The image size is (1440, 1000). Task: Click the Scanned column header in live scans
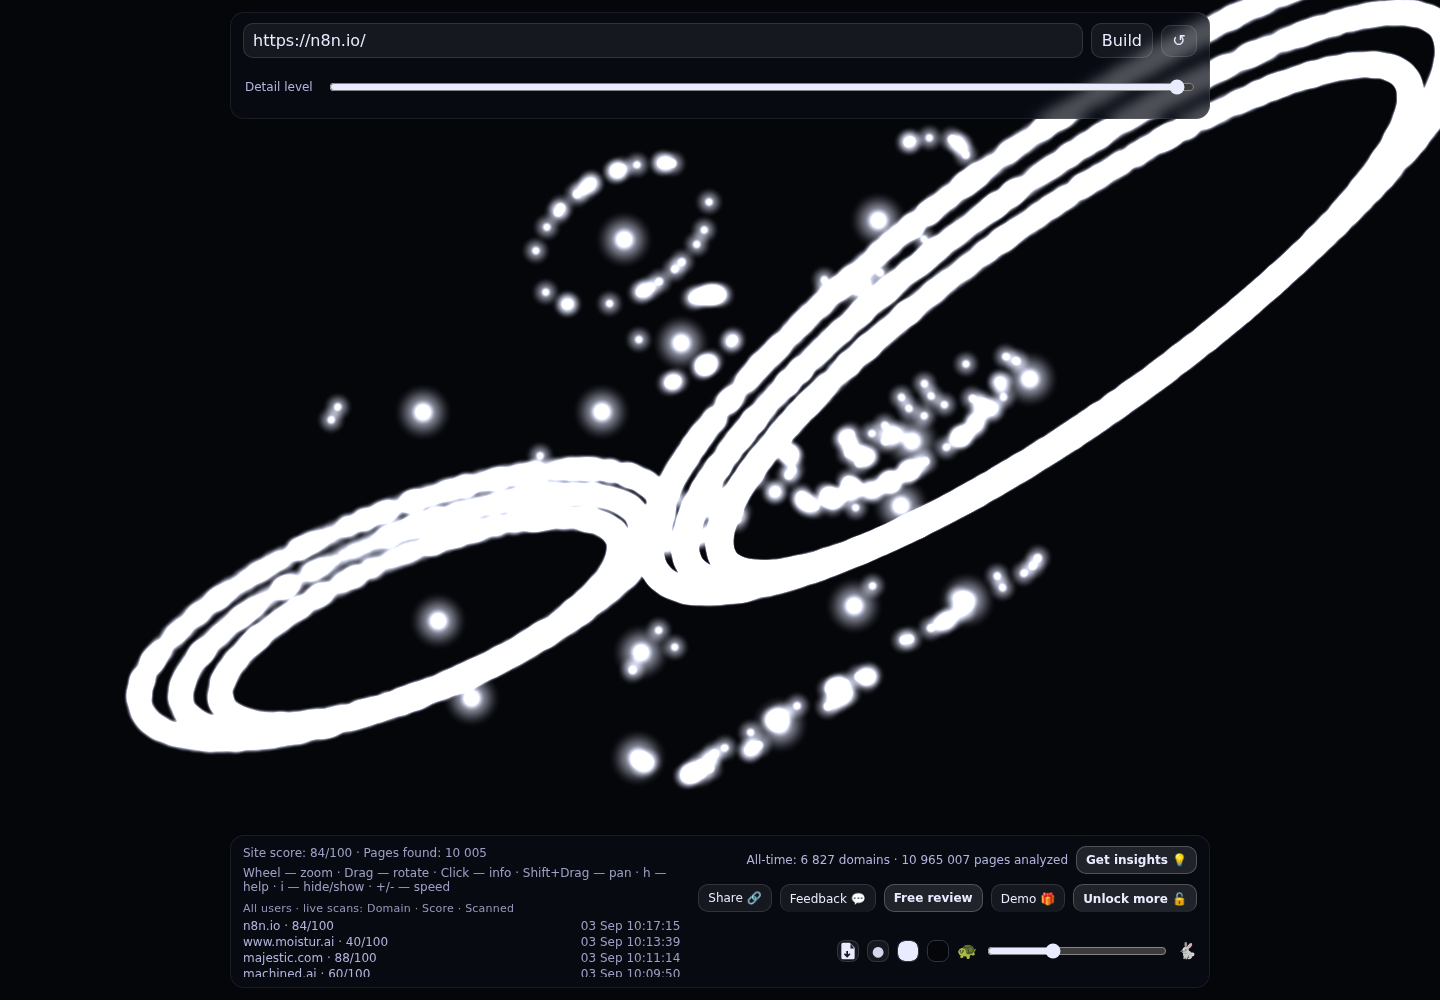(x=489, y=908)
